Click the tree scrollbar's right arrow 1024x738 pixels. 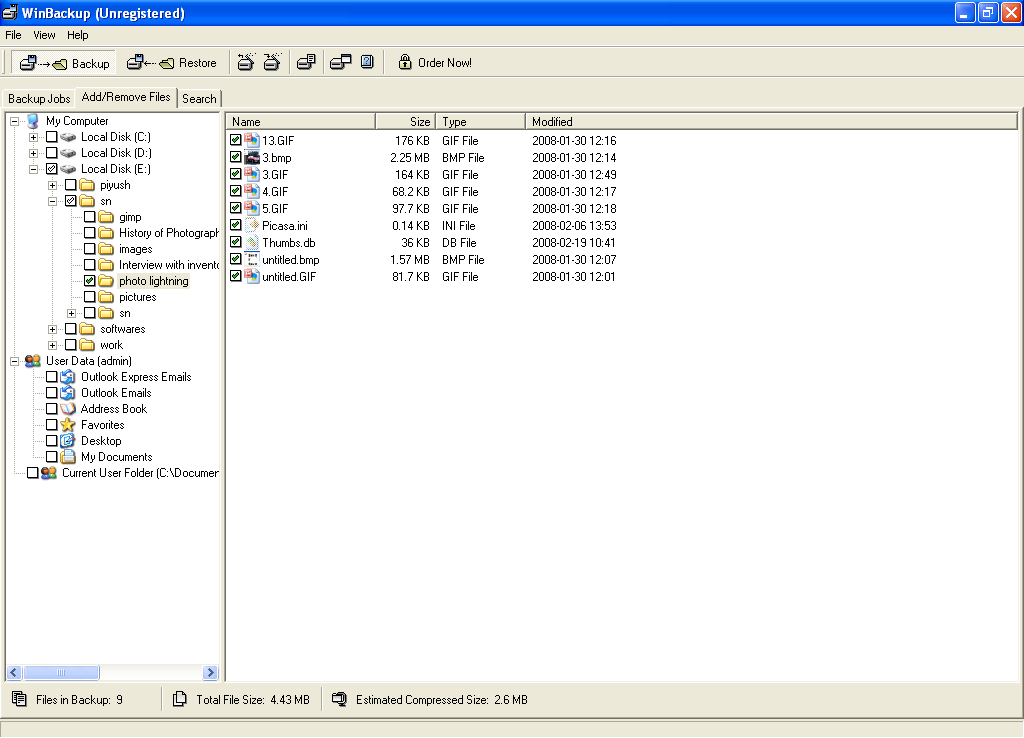(210, 672)
